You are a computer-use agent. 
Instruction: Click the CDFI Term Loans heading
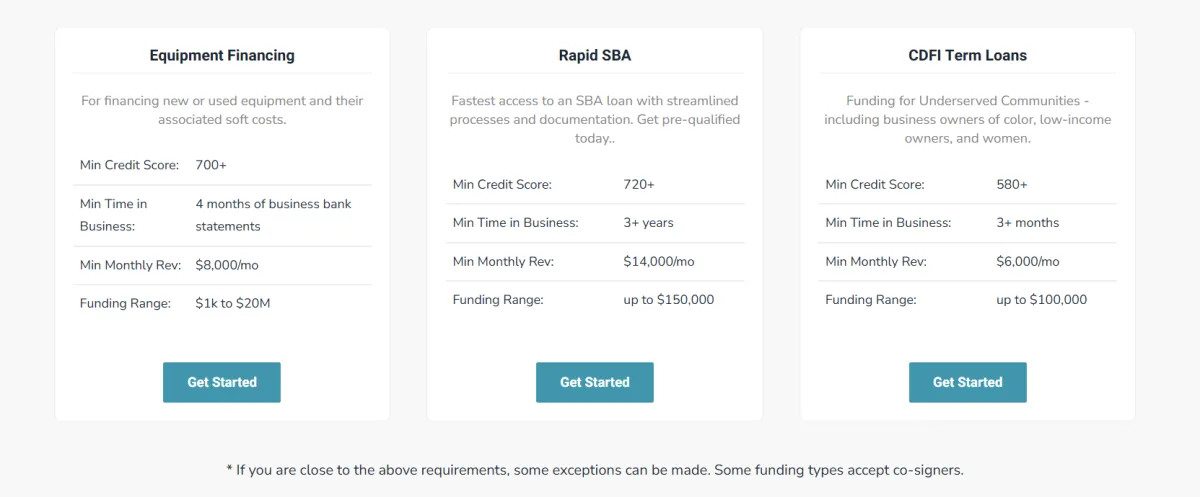[967, 55]
